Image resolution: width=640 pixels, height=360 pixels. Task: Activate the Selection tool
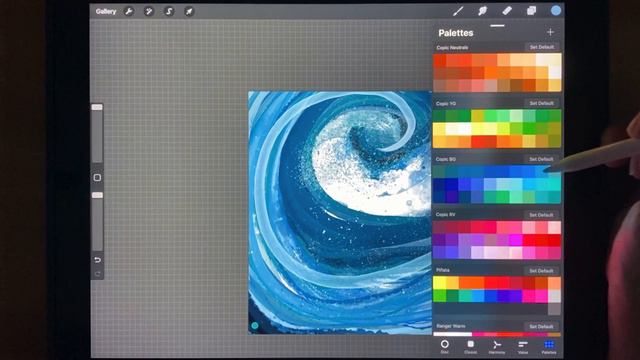point(169,11)
